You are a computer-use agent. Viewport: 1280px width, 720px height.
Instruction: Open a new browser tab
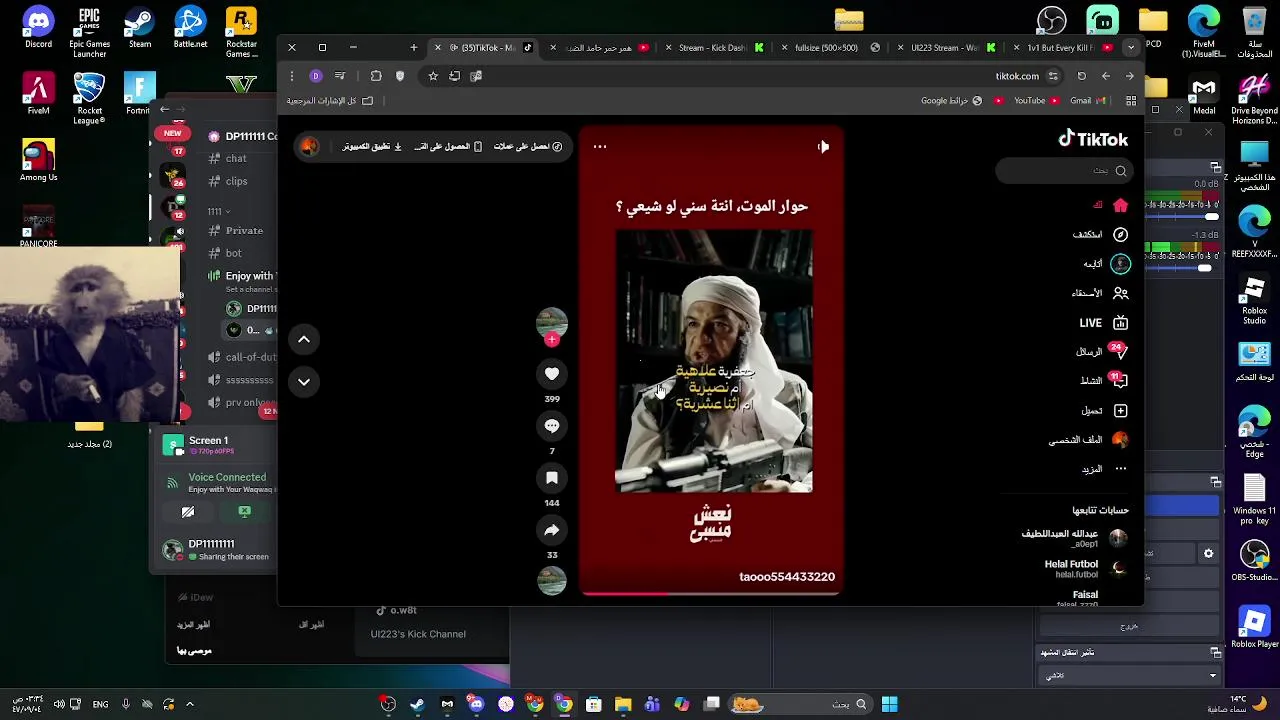click(x=414, y=47)
